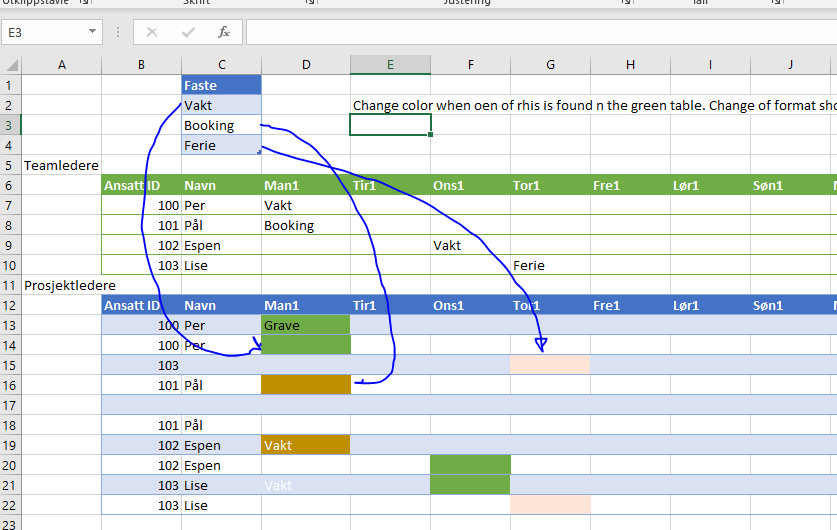Click 'Vakt' in Per's row of green table
Image resolution: width=837 pixels, height=530 pixels.
pyautogui.click(x=306, y=205)
